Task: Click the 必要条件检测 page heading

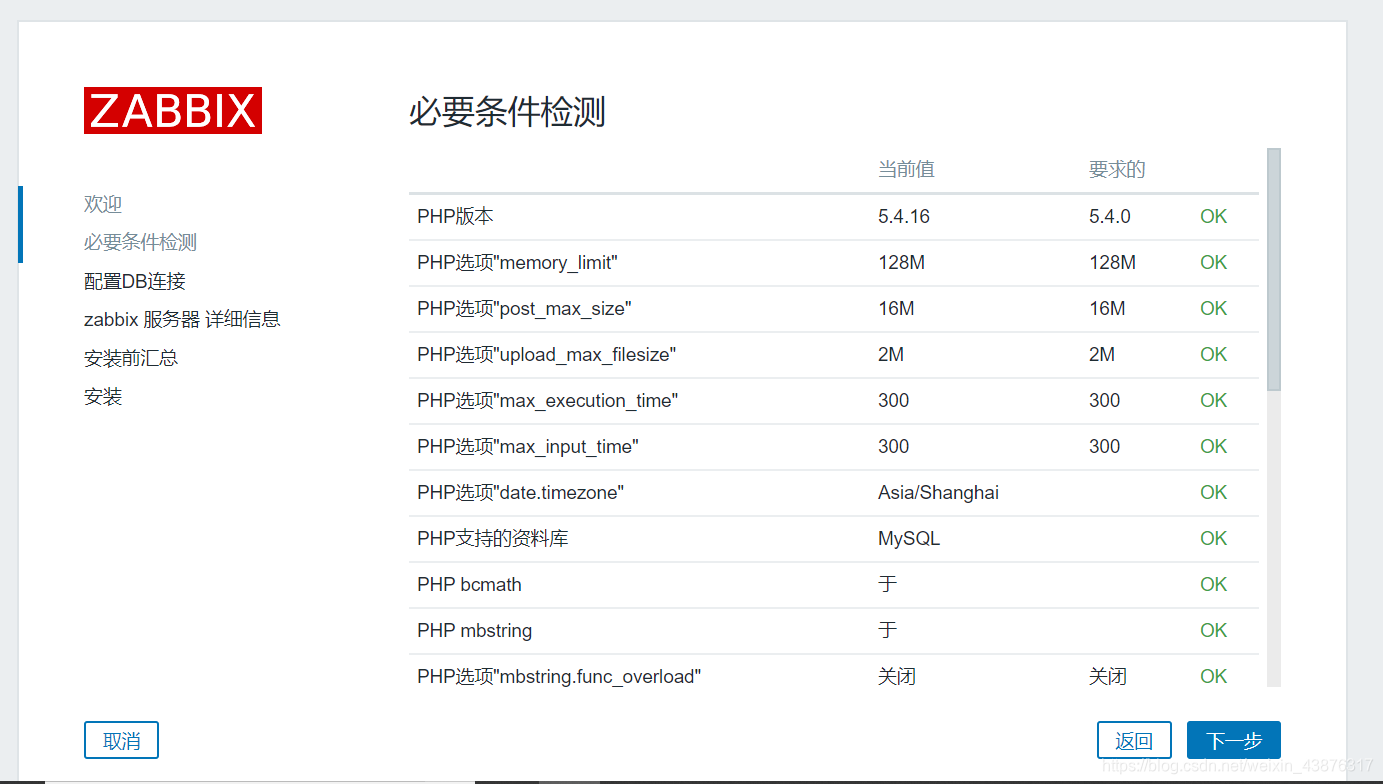Action: point(508,112)
